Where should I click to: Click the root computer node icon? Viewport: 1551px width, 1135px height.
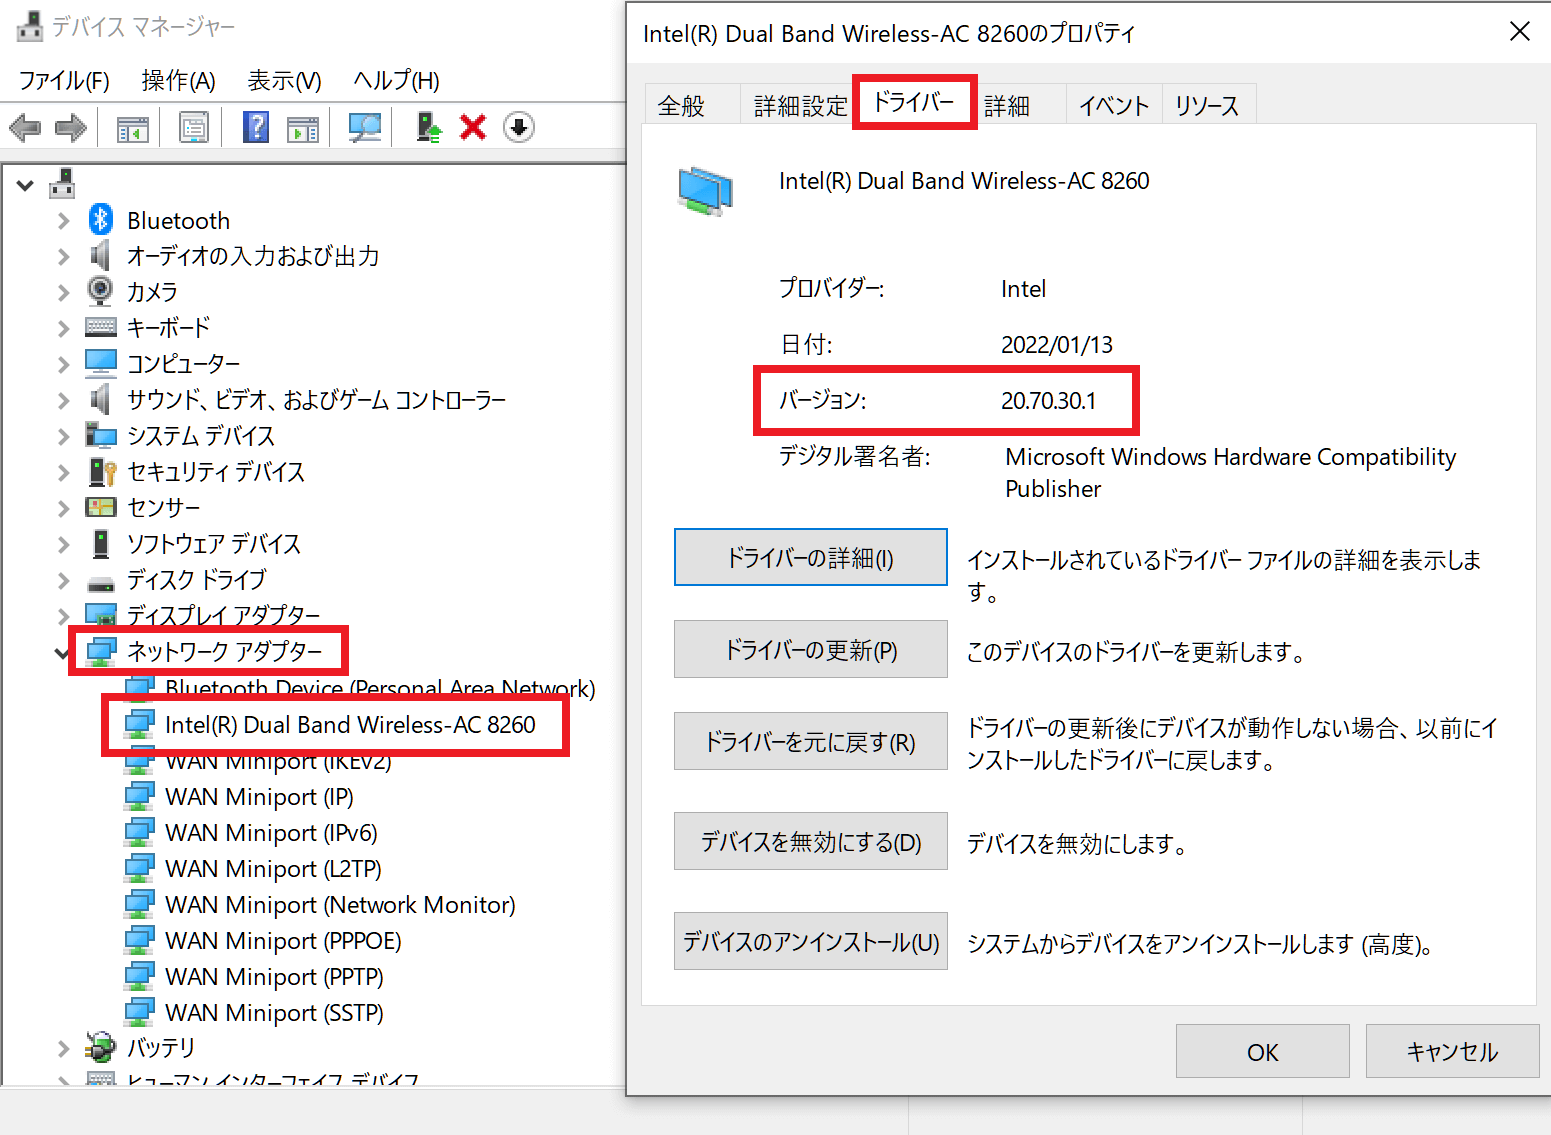62,183
